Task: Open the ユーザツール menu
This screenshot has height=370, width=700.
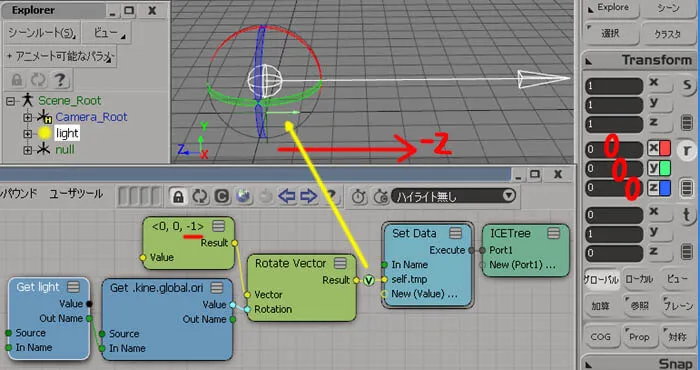Action: point(76,194)
